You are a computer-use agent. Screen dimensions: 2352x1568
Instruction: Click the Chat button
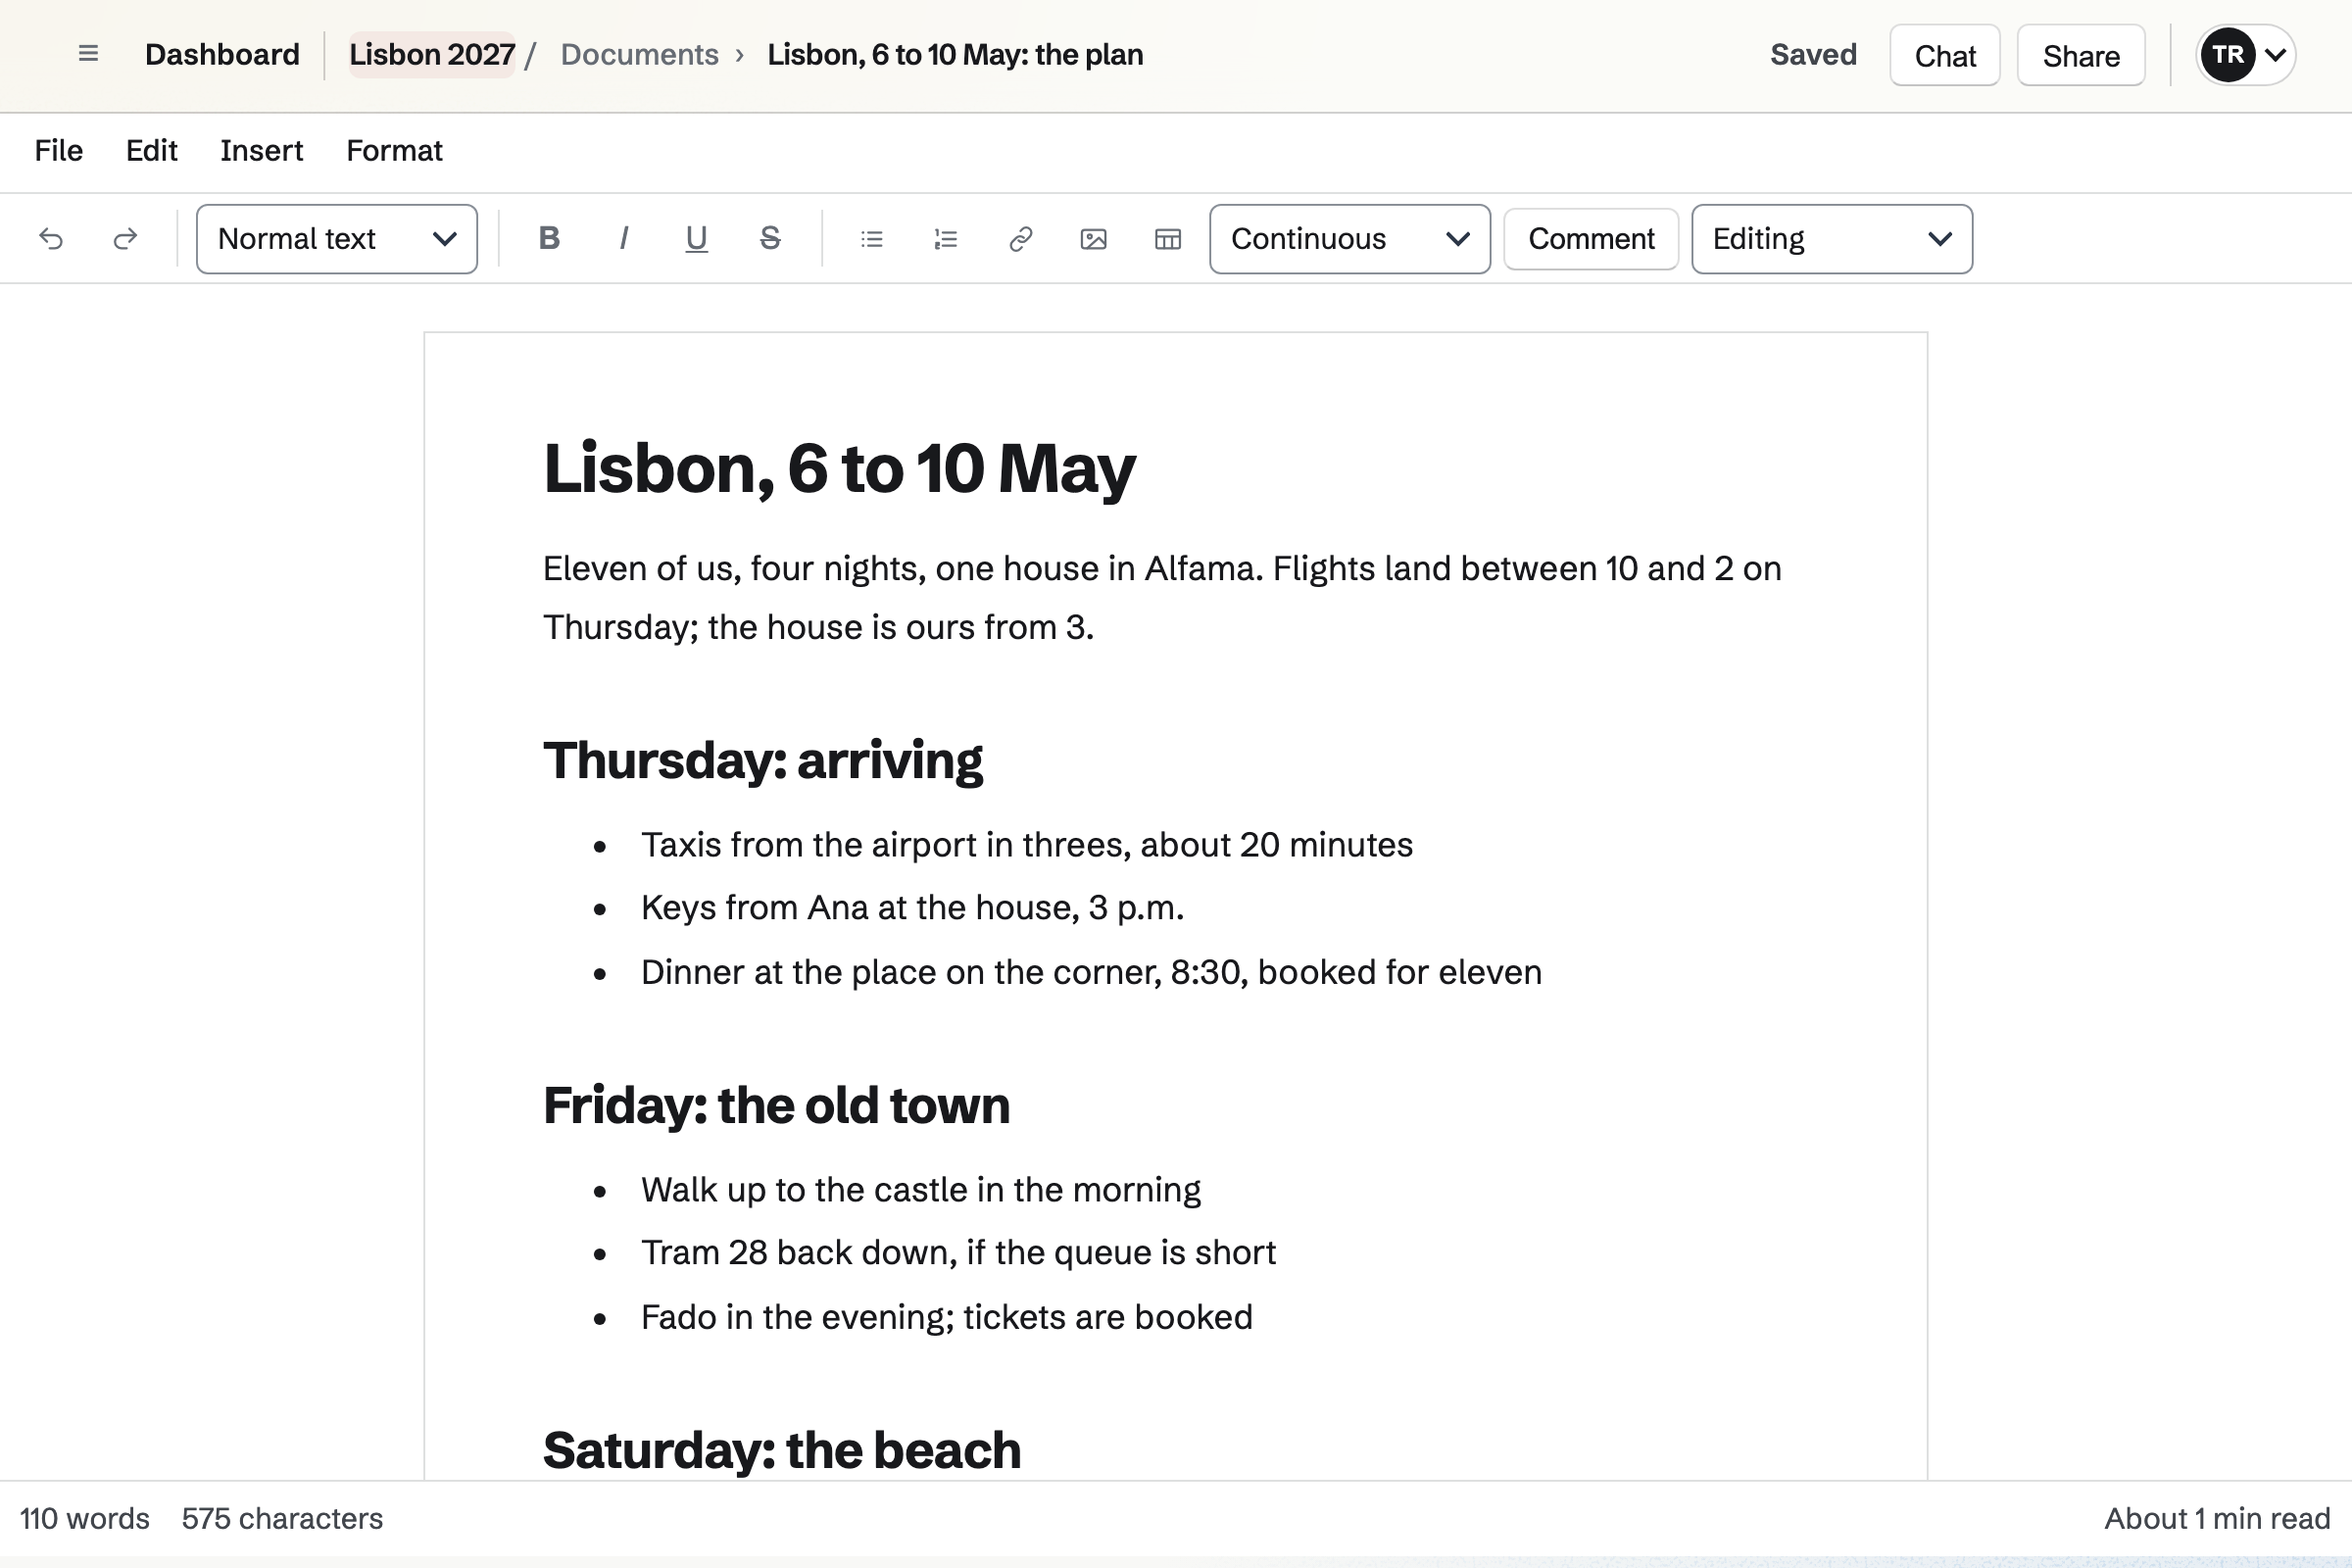[1945, 55]
